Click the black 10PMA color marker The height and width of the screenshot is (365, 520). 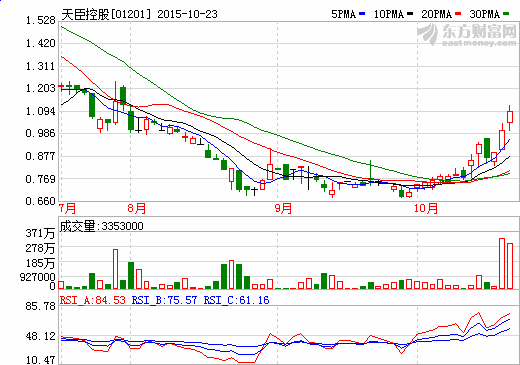pos(410,14)
